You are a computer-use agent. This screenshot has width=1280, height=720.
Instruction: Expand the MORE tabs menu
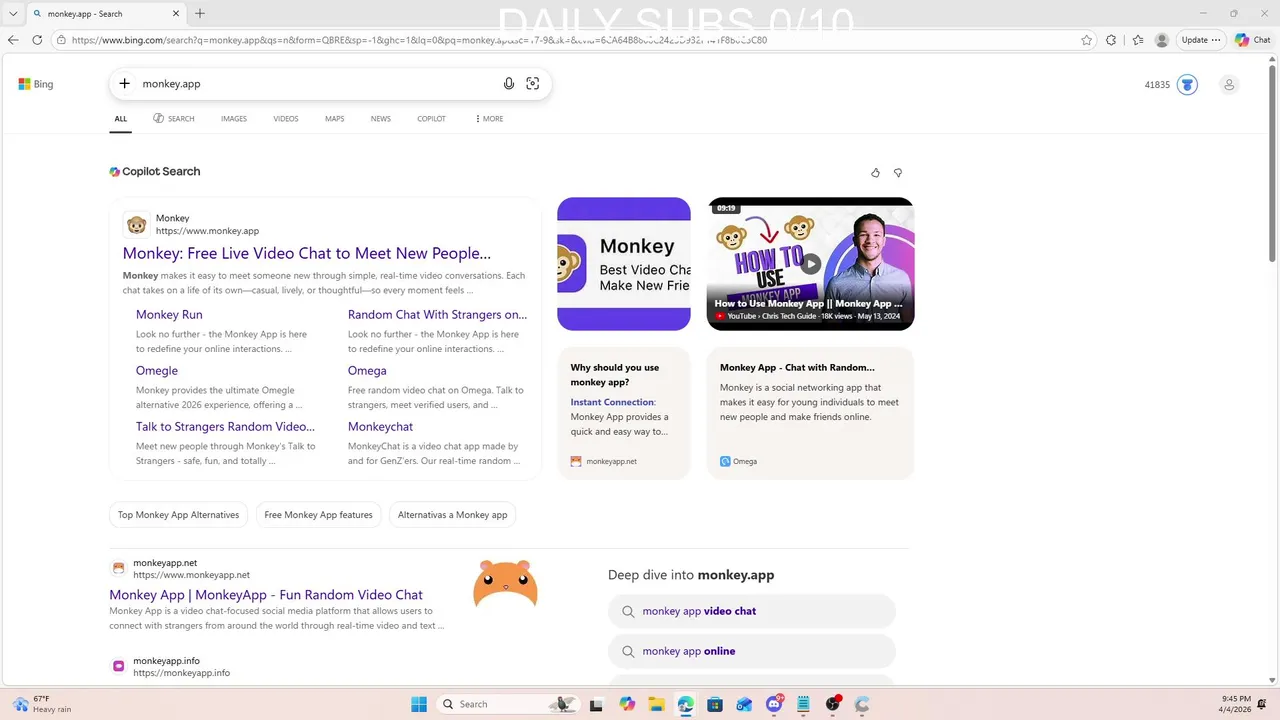point(489,119)
